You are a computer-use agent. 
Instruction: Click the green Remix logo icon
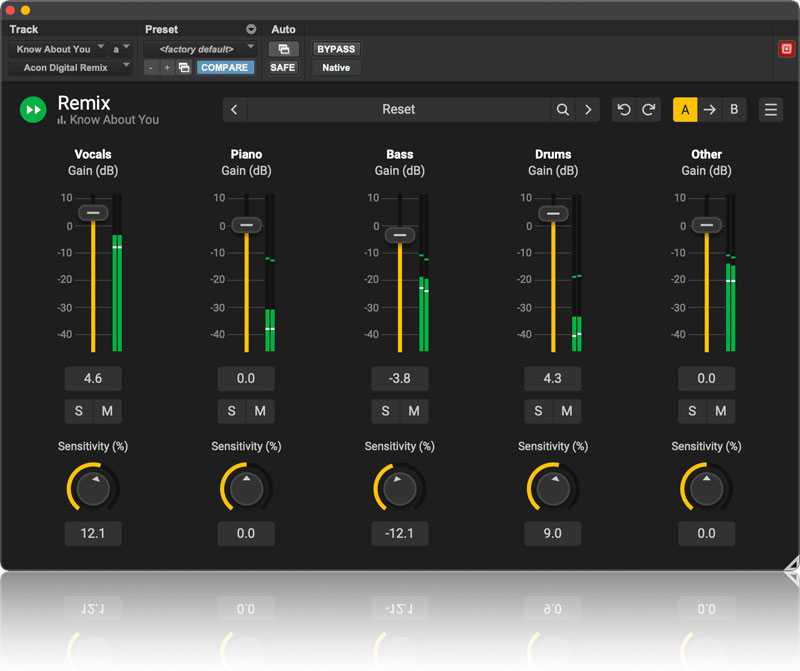pos(33,110)
